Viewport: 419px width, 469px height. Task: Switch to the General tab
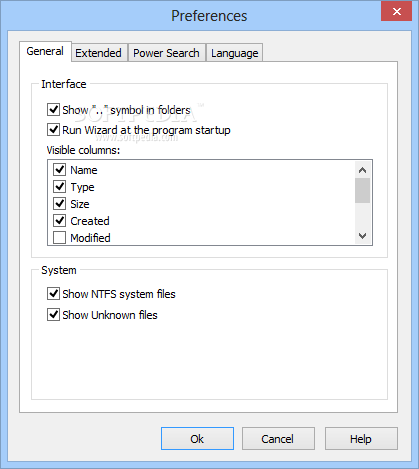click(45, 51)
